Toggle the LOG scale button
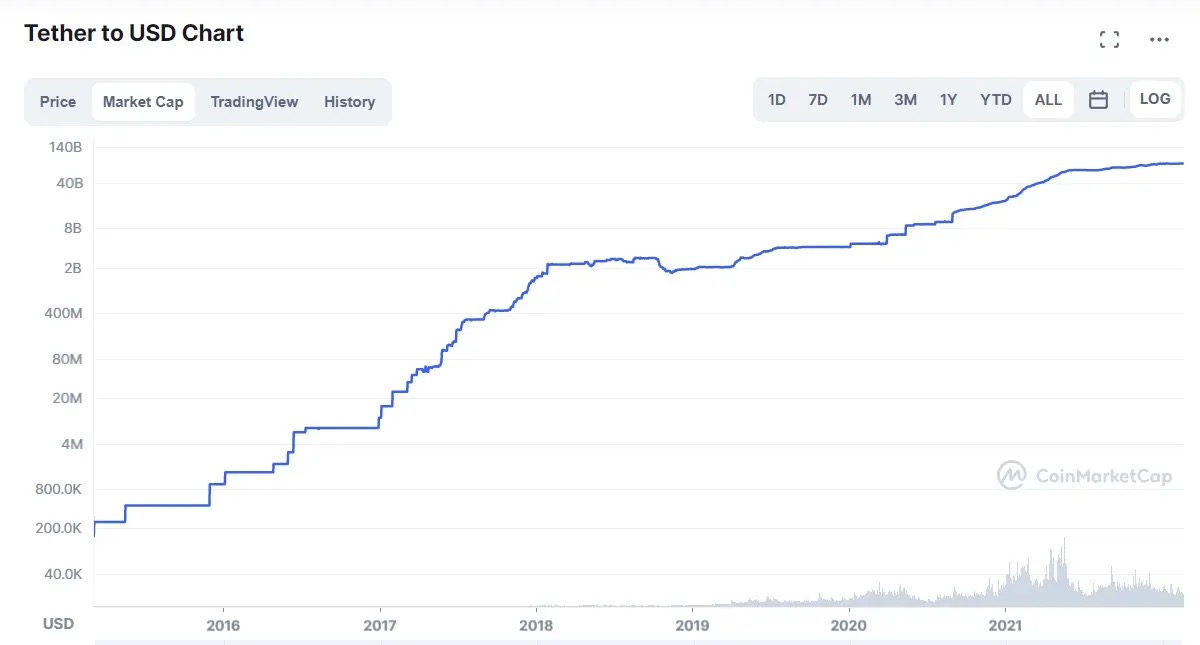The width and height of the screenshot is (1200, 645). pos(1155,99)
